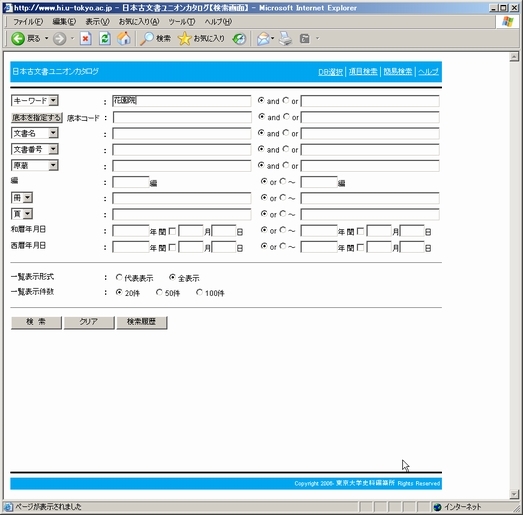Open Favorites using the star icon
523x515 pixels.
click(184, 39)
